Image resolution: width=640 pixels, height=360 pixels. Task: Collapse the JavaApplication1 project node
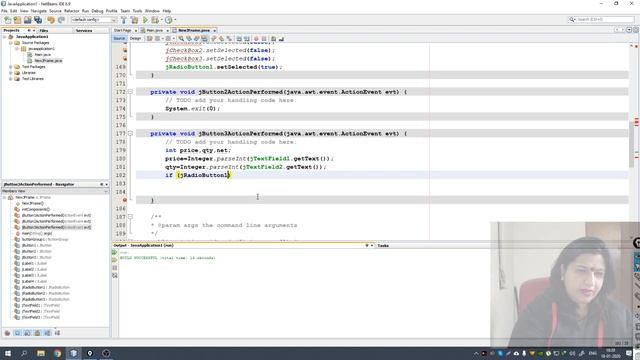click(x=5, y=37)
